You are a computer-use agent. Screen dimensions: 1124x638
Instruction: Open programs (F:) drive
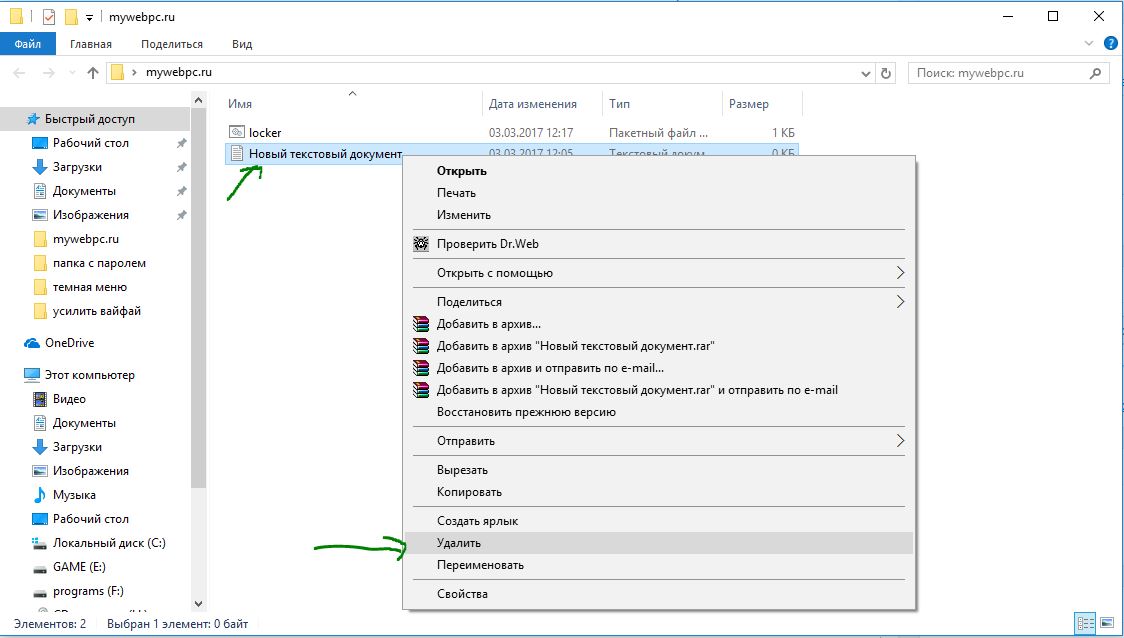pyautogui.click(x=88, y=591)
